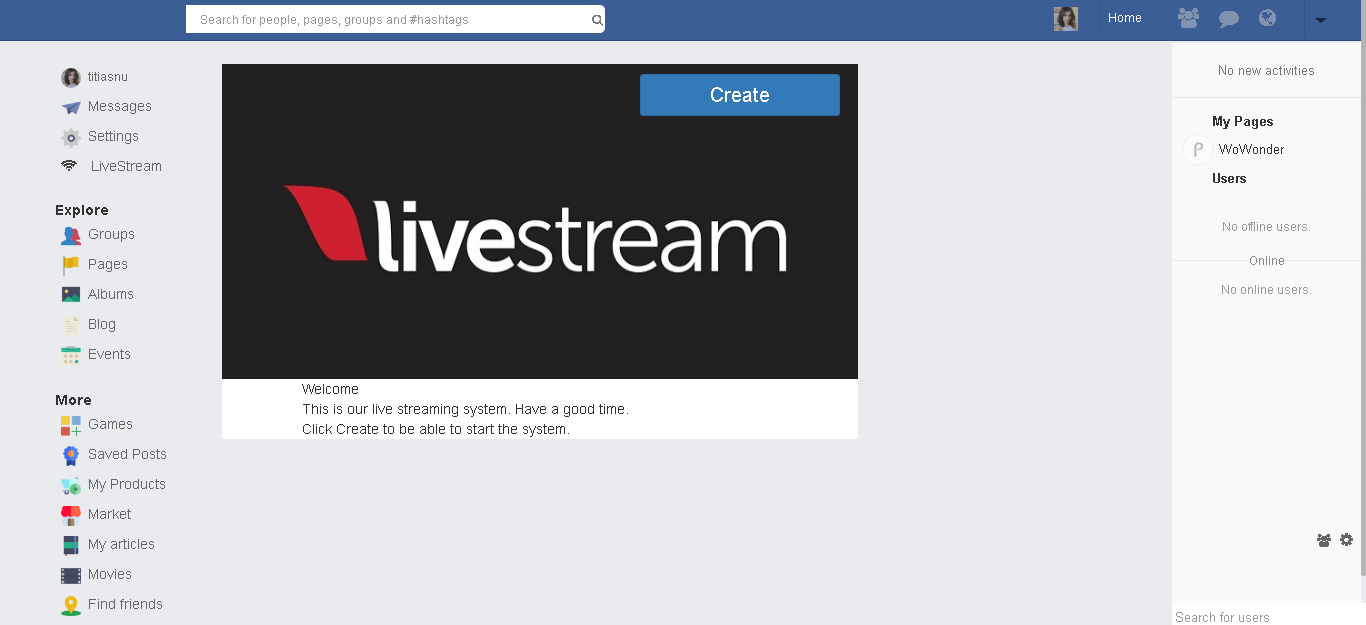Open LiveStream link in sidebar
1366x625 pixels.
126,167
